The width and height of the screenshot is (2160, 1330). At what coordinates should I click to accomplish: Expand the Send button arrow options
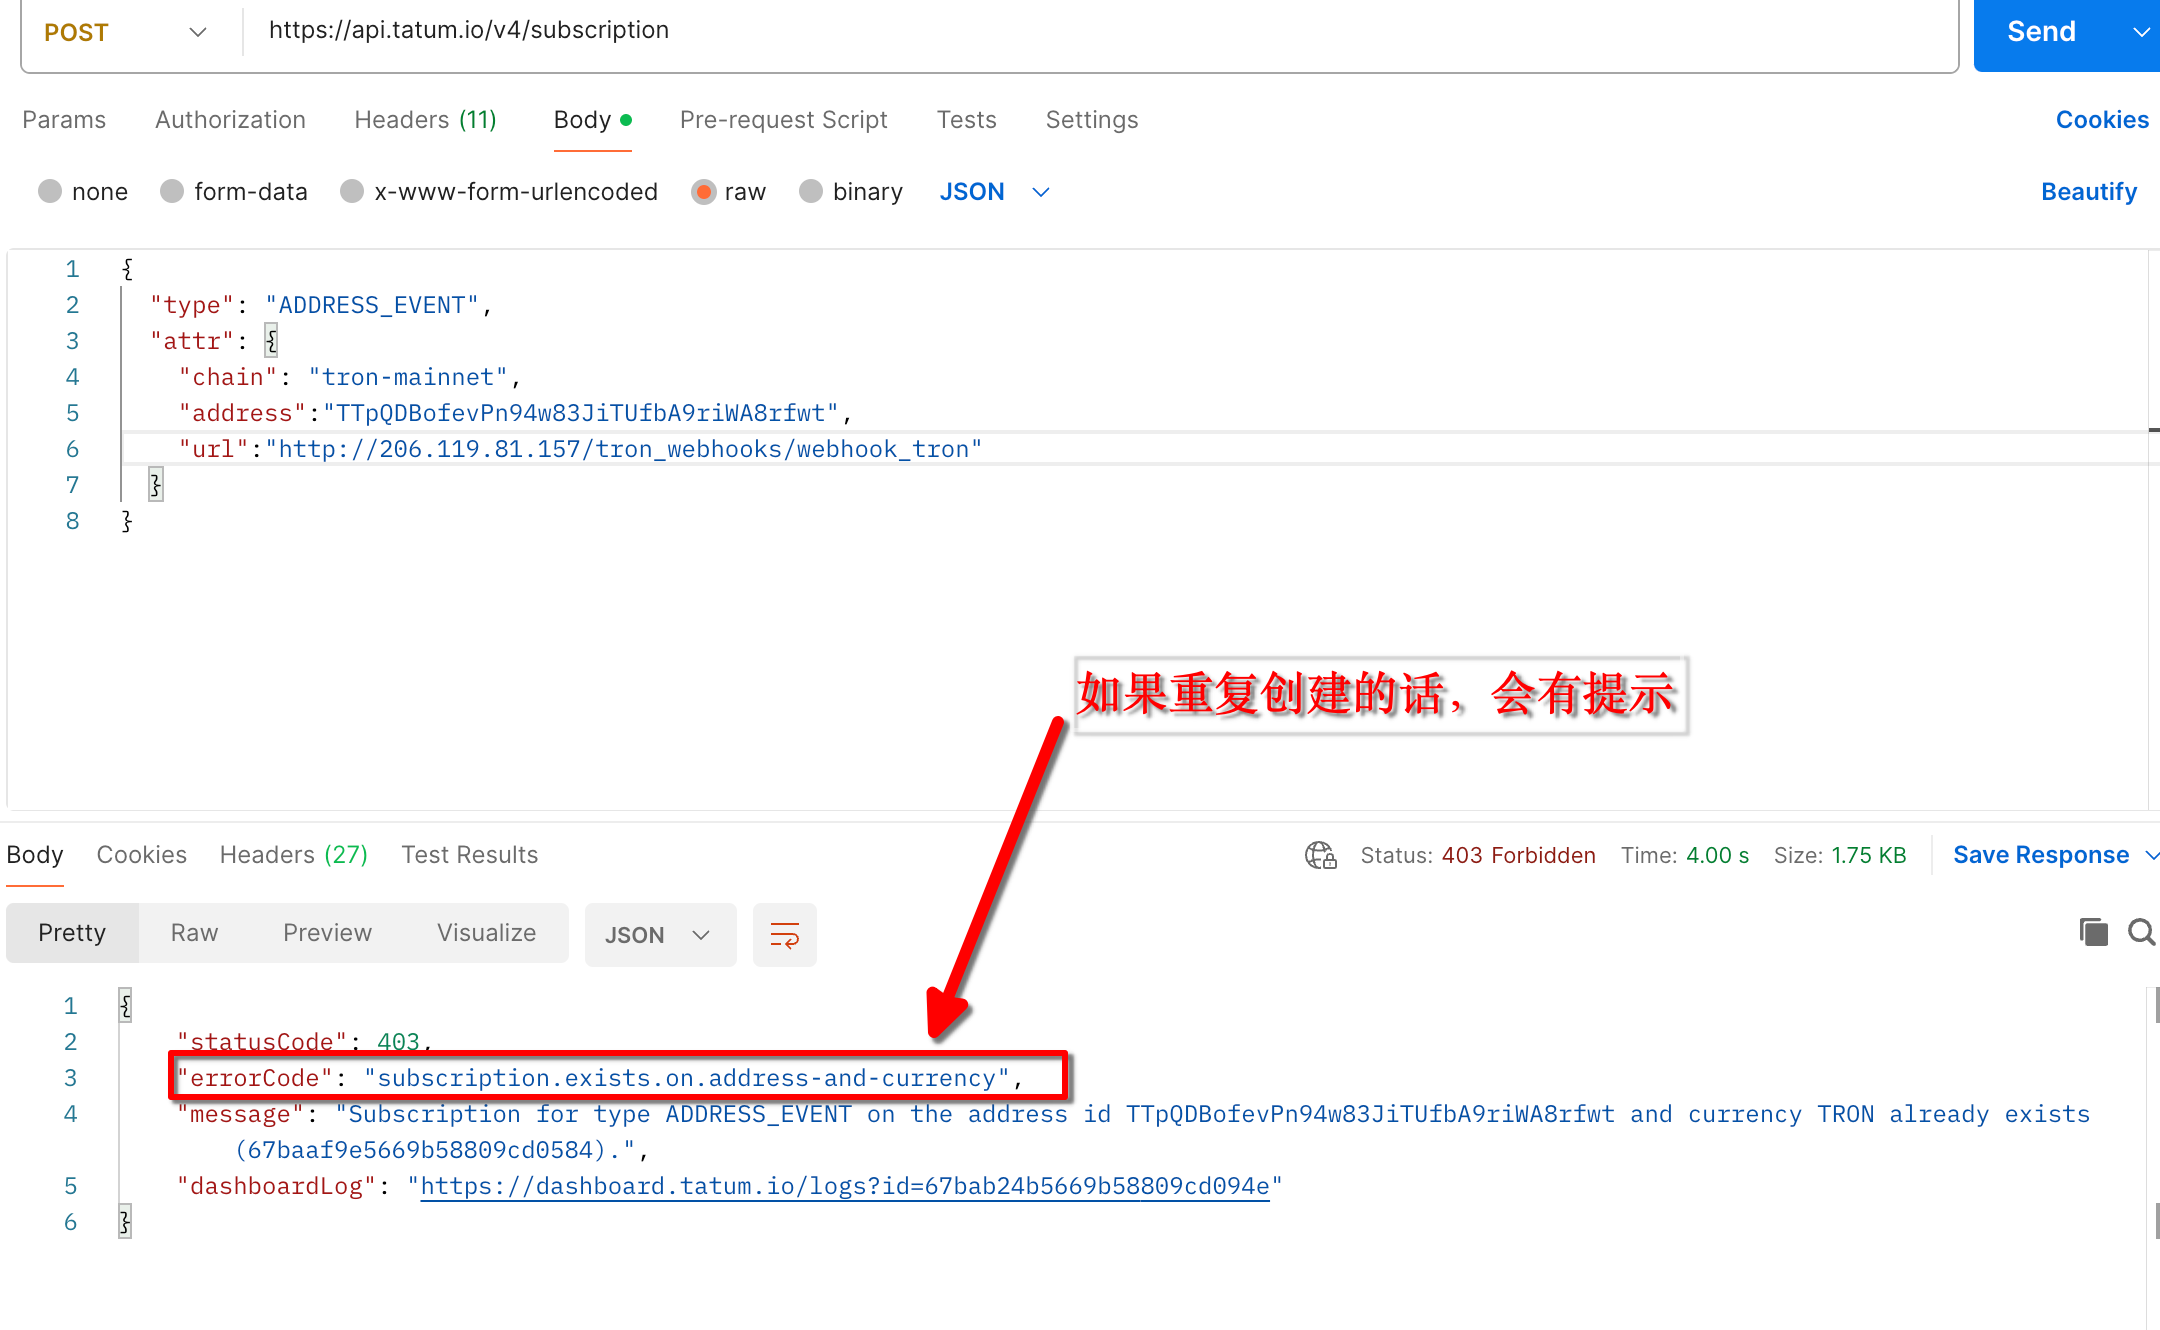(x=2140, y=32)
